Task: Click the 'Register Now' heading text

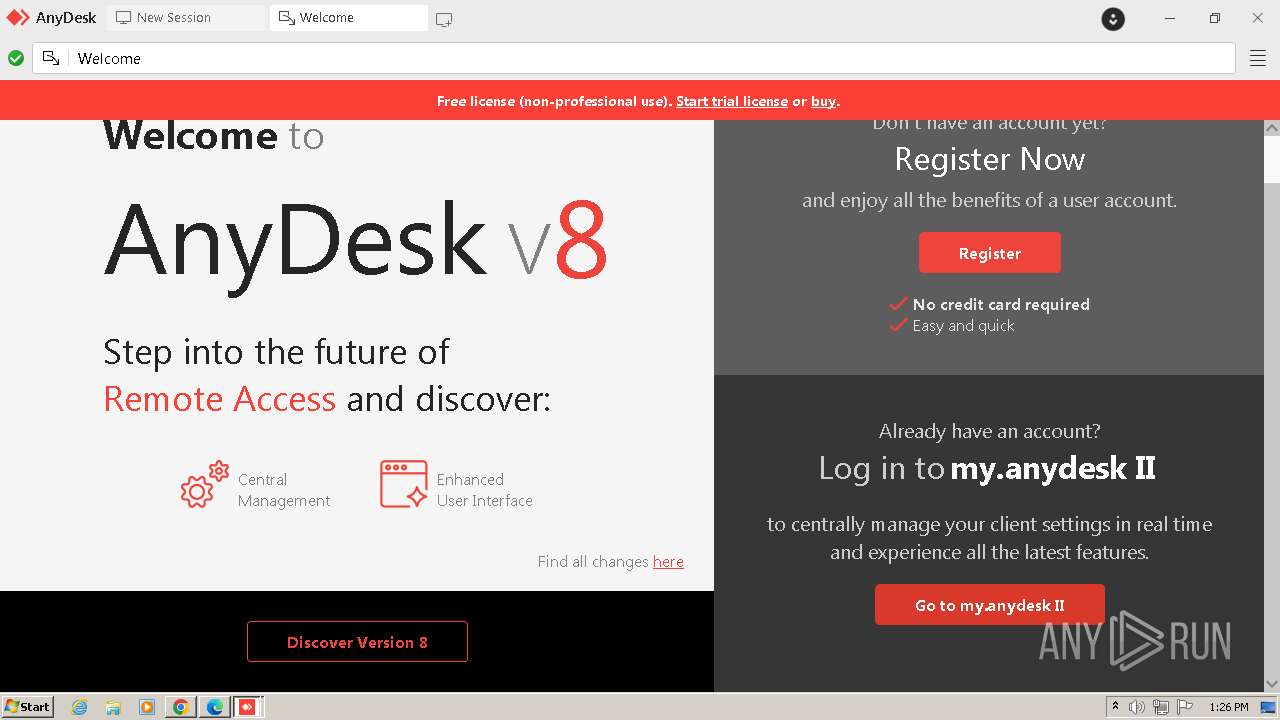Action: click(x=990, y=159)
